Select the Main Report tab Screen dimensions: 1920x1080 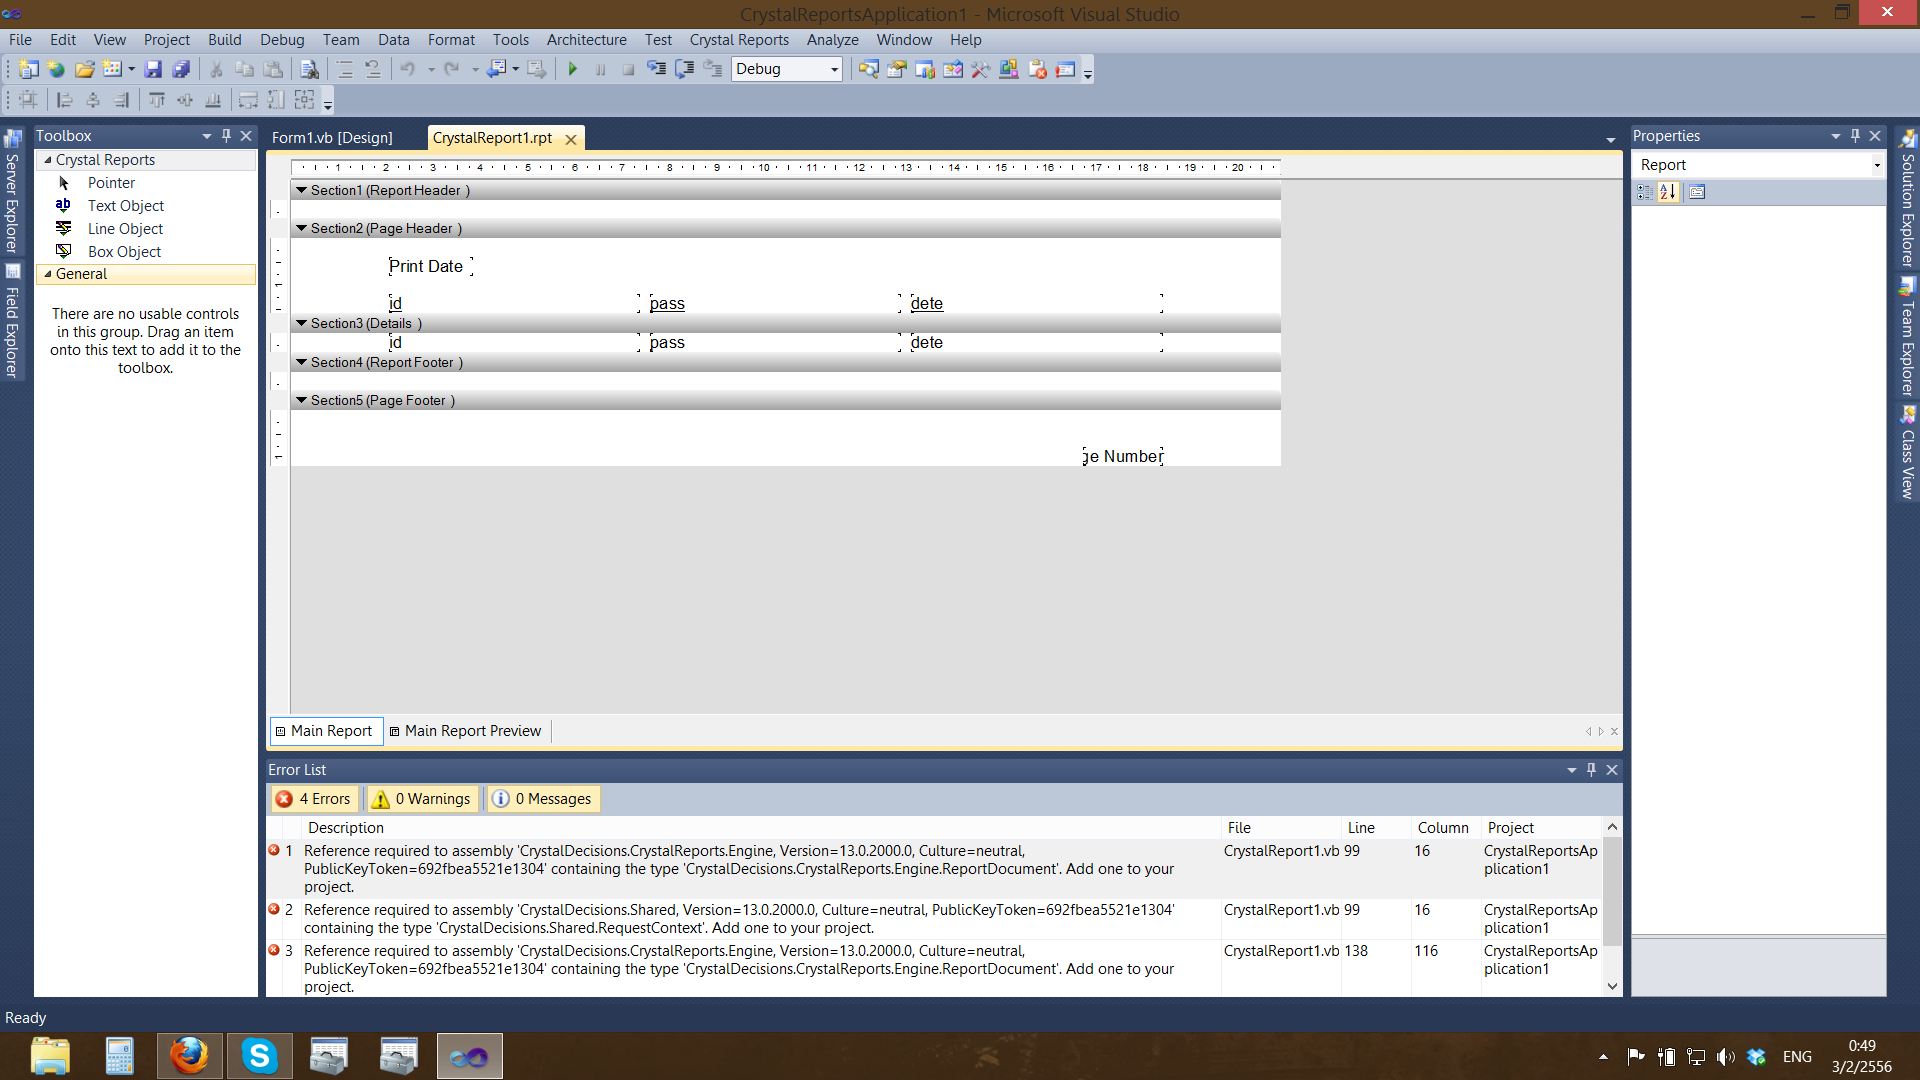click(x=324, y=731)
